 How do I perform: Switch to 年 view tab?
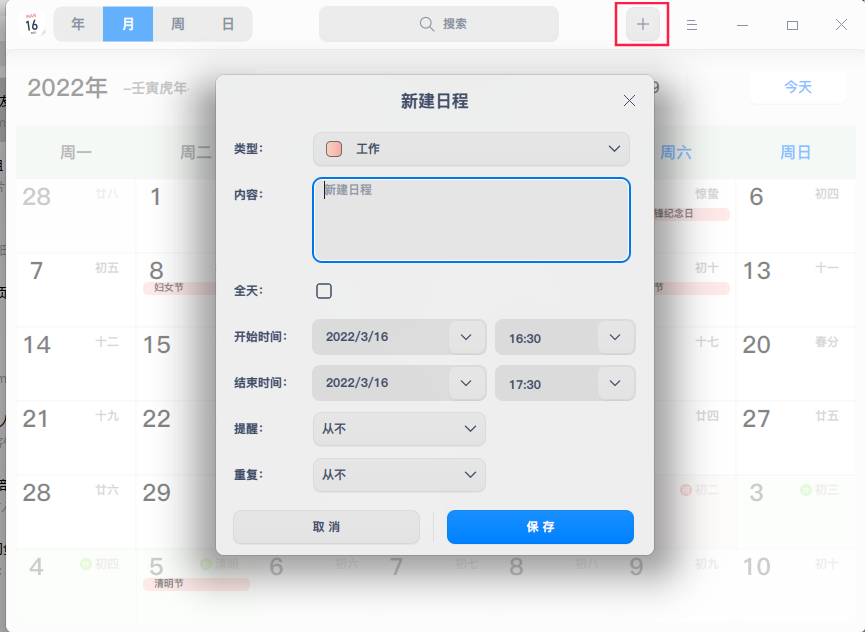click(78, 24)
